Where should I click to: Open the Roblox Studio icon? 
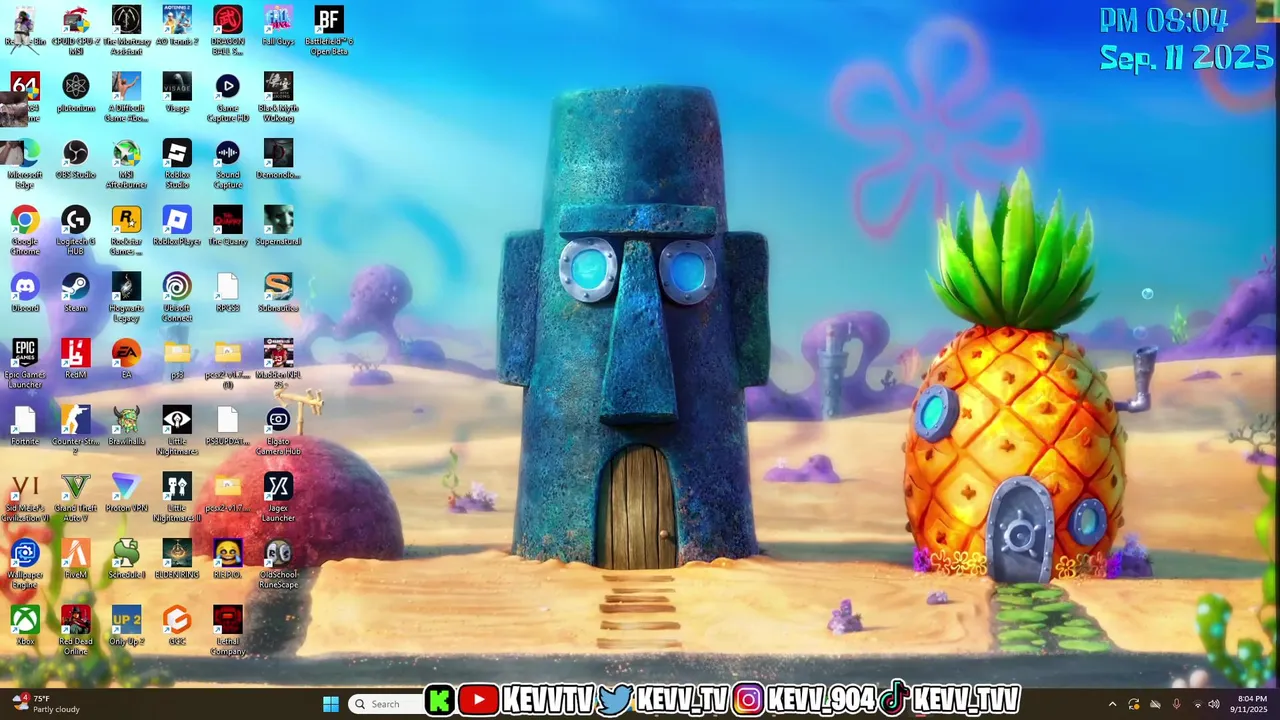(177, 164)
